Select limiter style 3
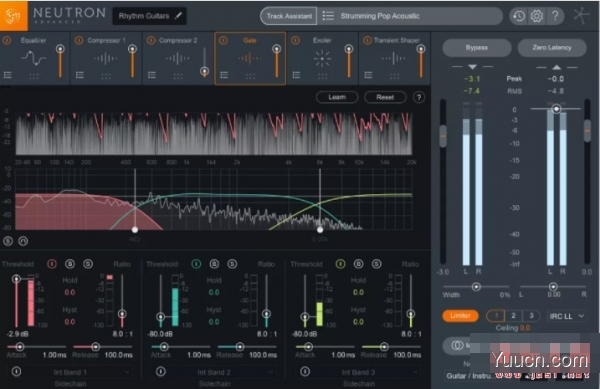The image size is (600, 389). click(531, 316)
